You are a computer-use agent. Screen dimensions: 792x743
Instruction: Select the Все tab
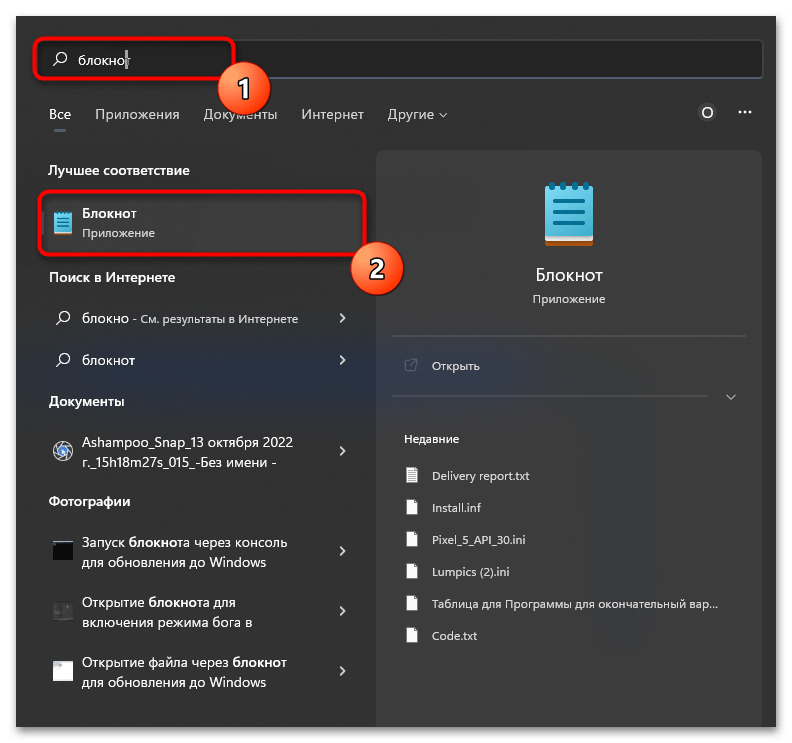click(x=60, y=115)
